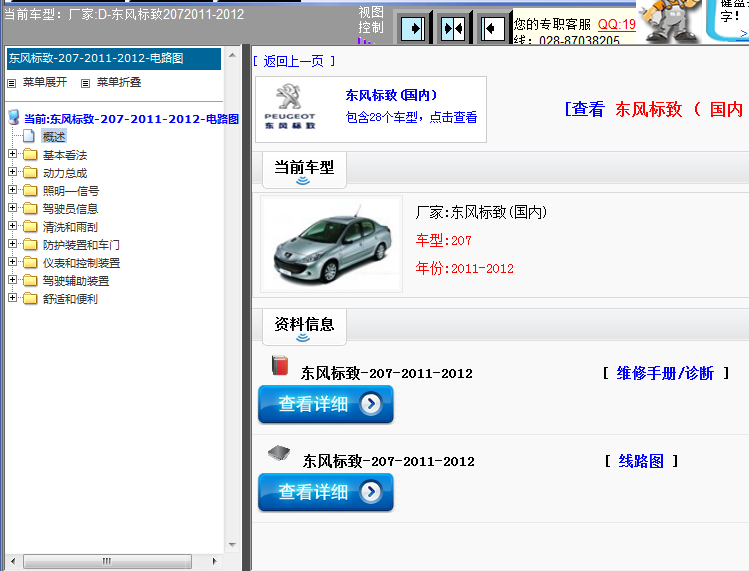749x571 pixels.
Task: Click 包含28个车型，点击查看 link
Action: [x=411, y=117]
